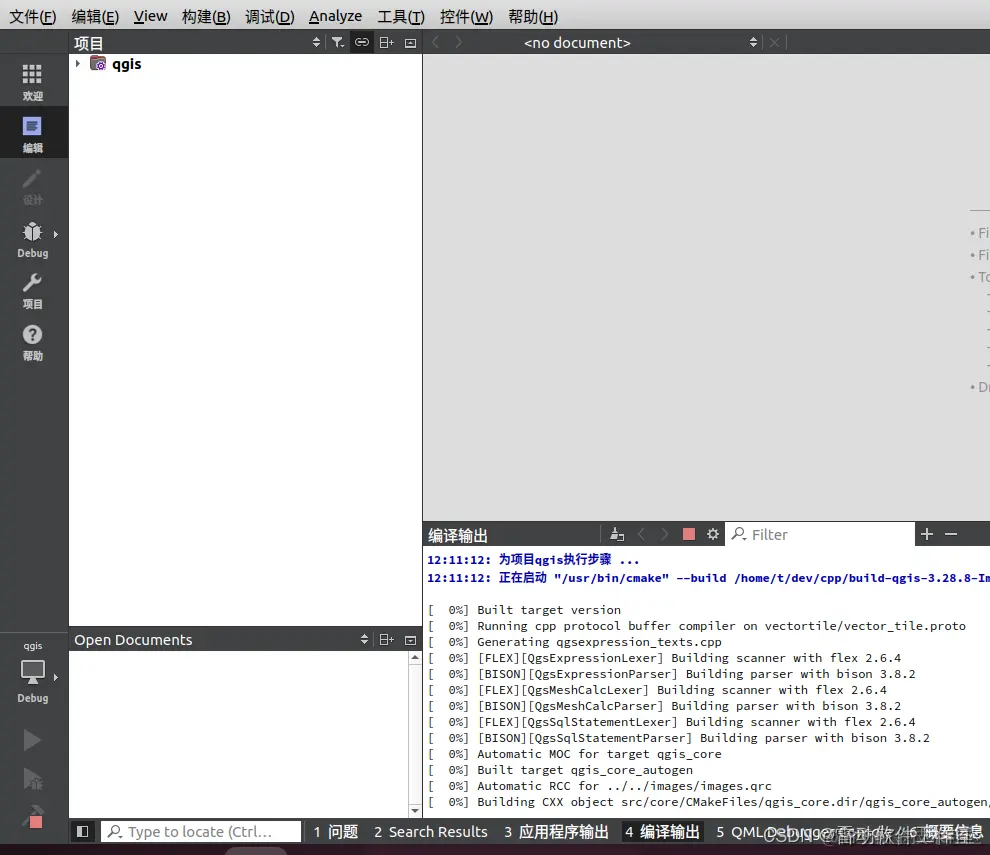990x855 pixels.
Task: Click the build hammer button with stop indicator
Action: (33, 817)
